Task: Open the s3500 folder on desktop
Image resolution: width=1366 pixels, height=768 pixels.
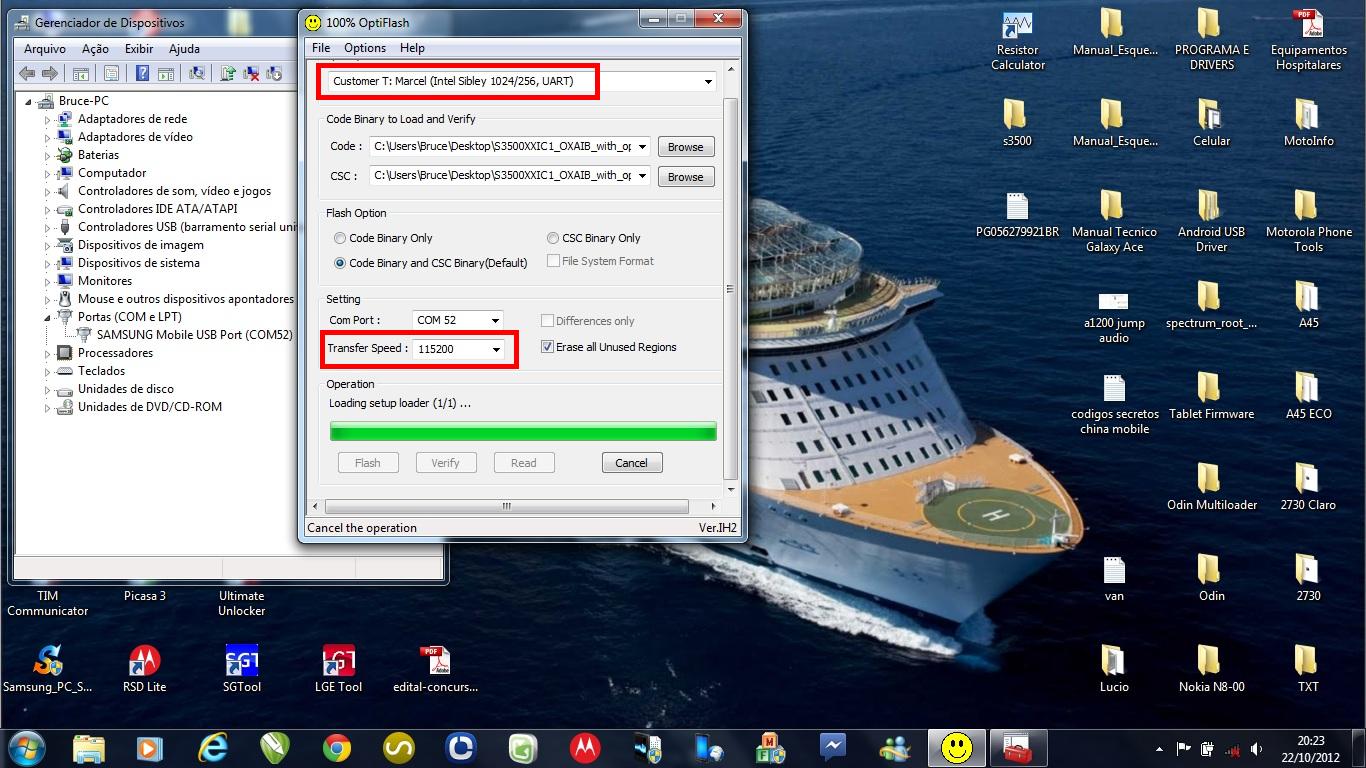Action: (1017, 123)
